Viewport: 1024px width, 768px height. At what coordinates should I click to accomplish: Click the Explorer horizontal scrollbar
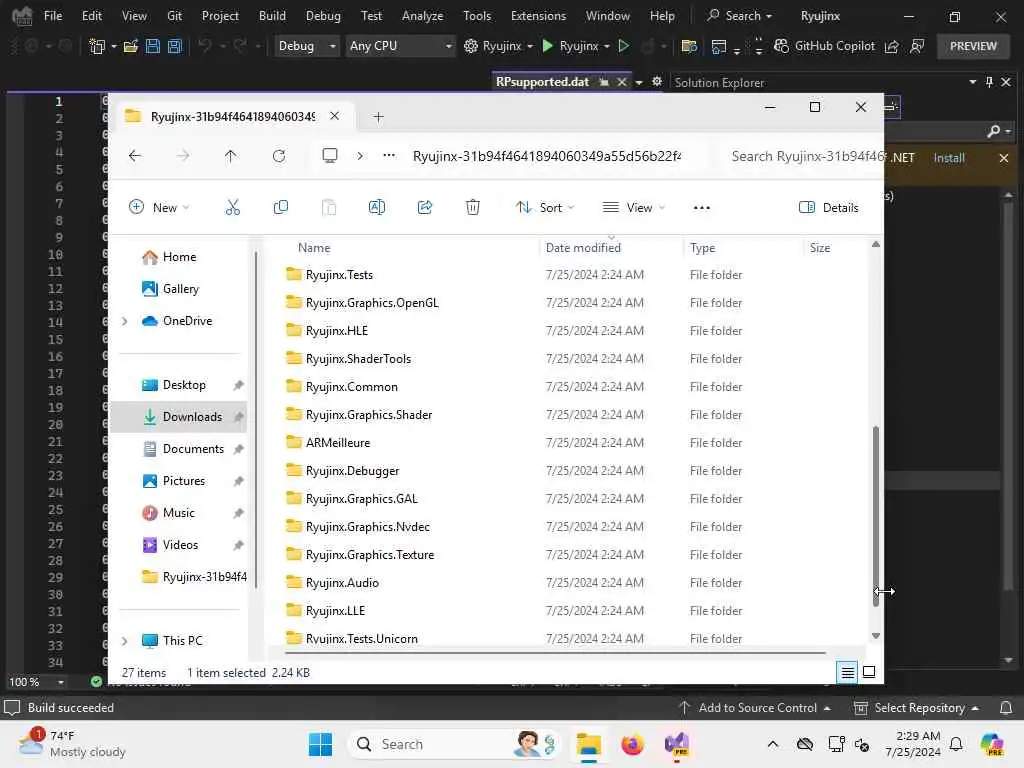tap(555, 652)
